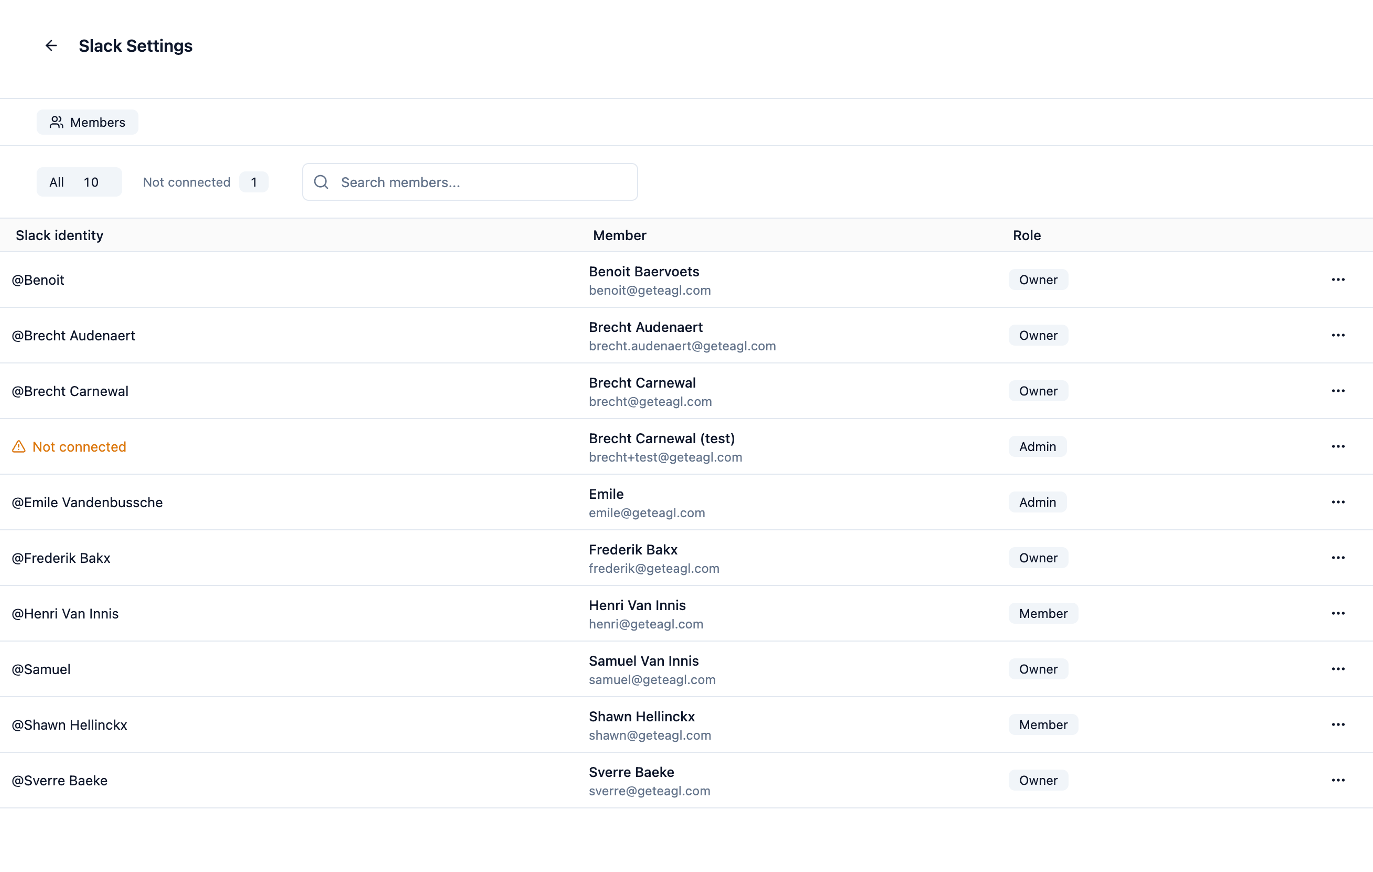Open more options for Henri Van Innis

pyautogui.click(x=1338, y=613)
